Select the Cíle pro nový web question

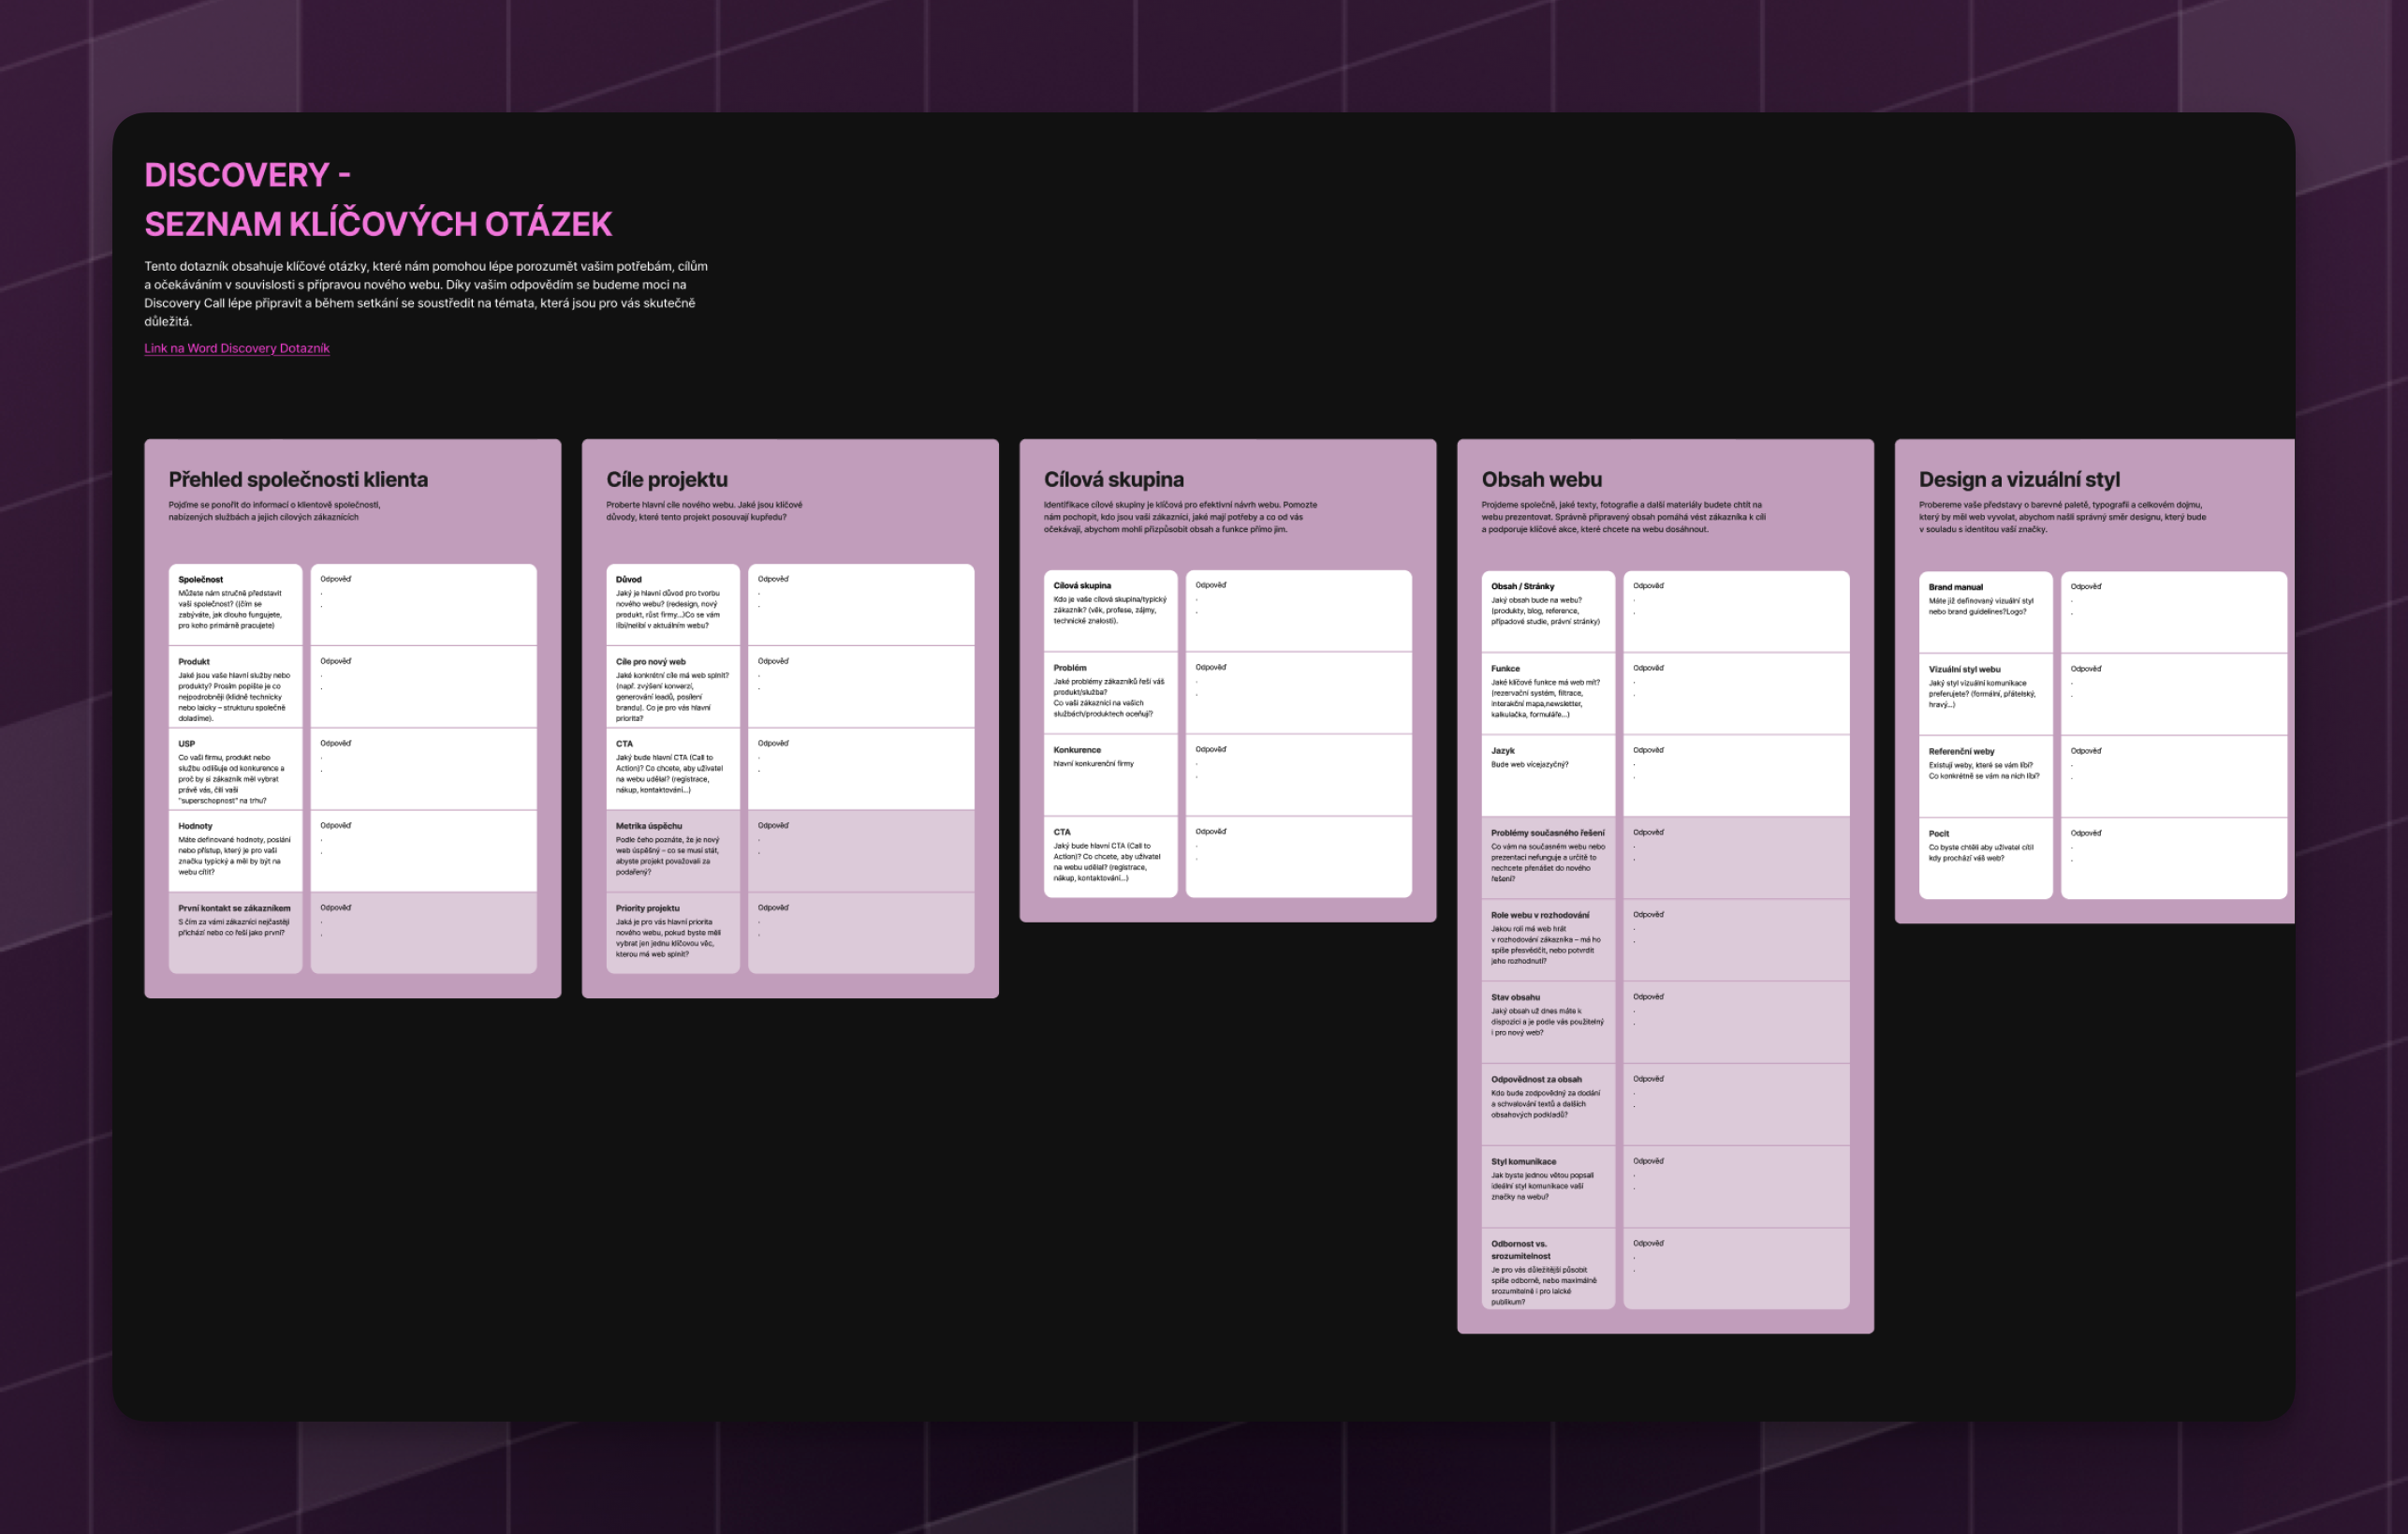pos(673,687)
